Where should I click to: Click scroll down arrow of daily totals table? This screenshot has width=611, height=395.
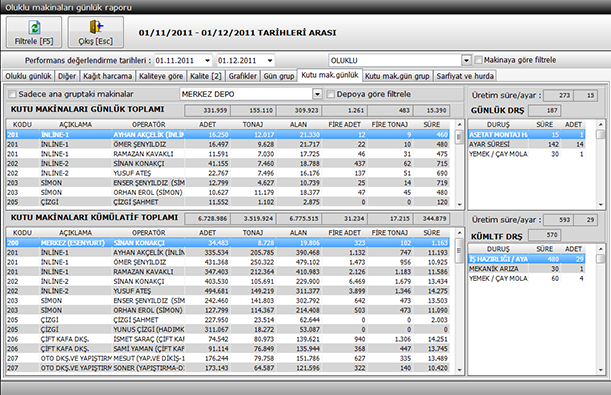click(x=459, y=204)
